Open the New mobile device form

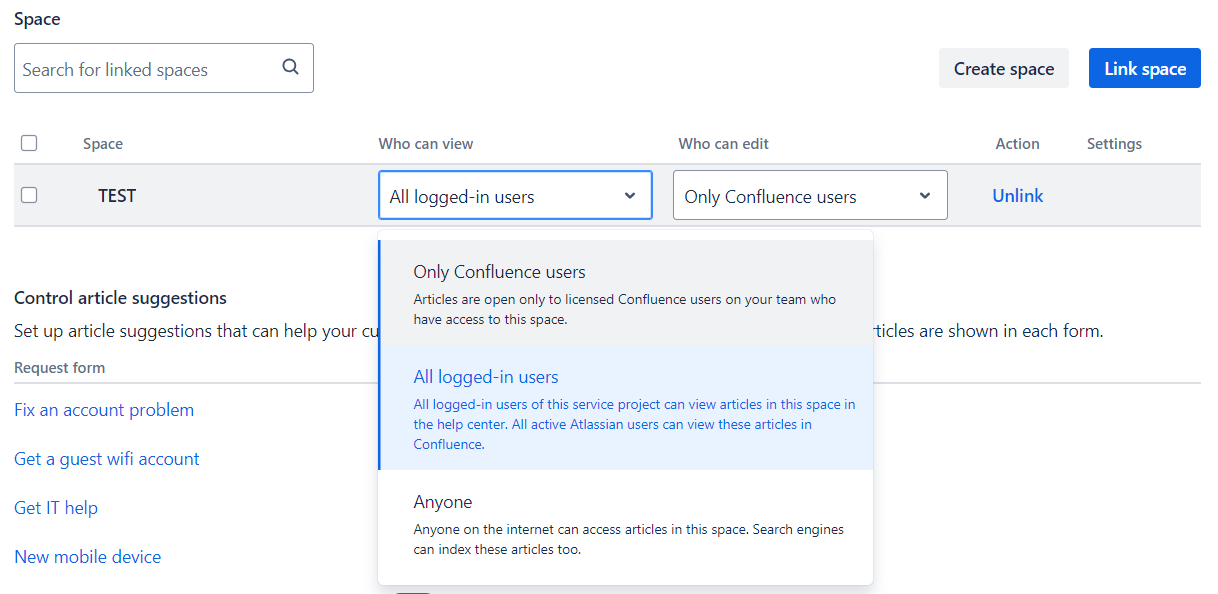[88, 557]
